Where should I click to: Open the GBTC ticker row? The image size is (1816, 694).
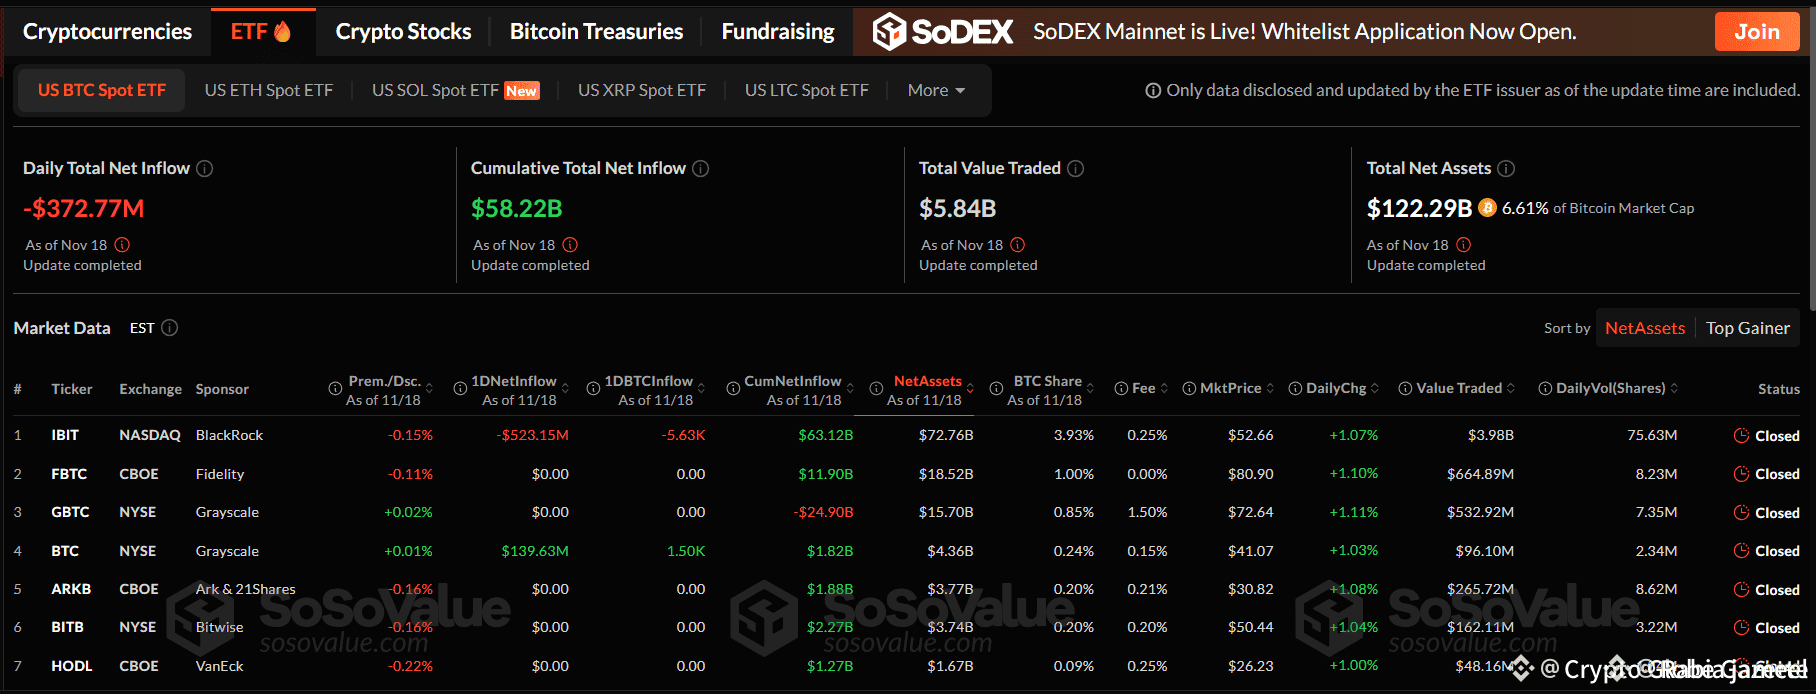tap(70, 512)
